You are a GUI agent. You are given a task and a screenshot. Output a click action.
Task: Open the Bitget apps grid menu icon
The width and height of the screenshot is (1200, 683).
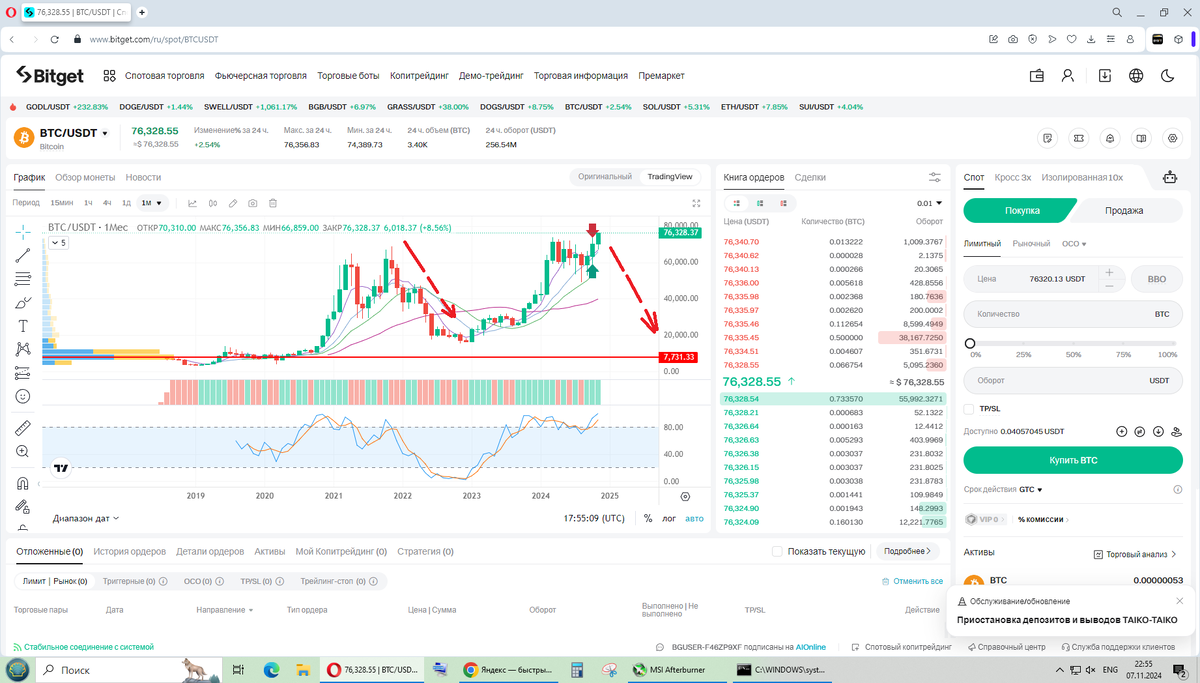click(x=109, y=75)
